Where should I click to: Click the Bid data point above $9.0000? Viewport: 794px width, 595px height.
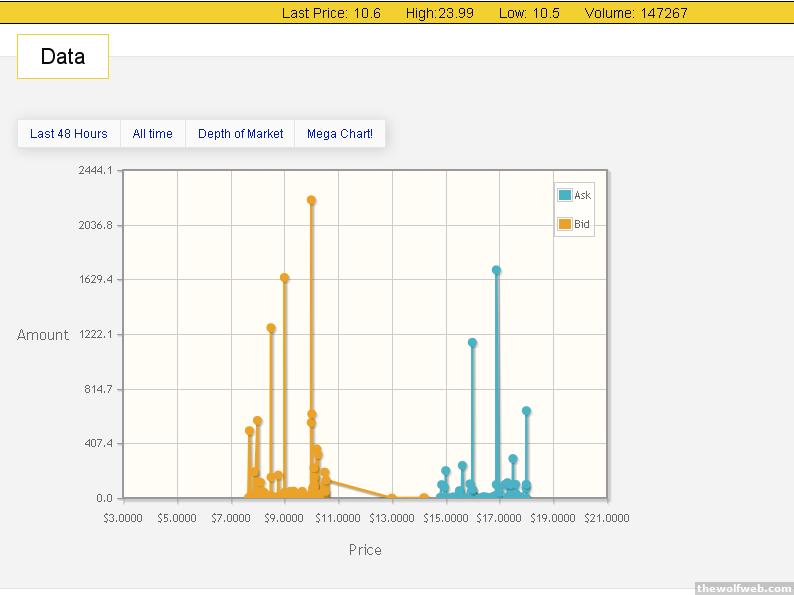tap(285, 277)
